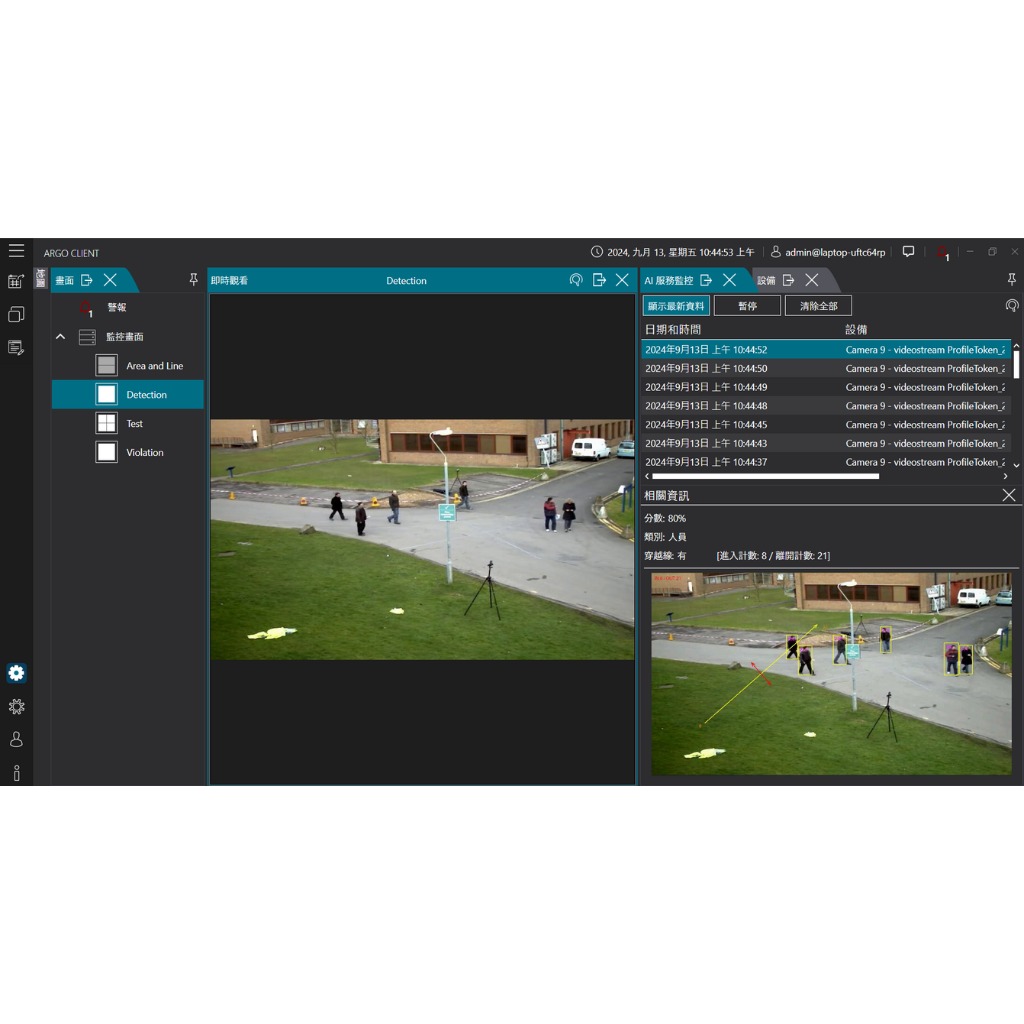Close the 相關資訊 details panel

pyautogui.click(x=1008, y=495)
